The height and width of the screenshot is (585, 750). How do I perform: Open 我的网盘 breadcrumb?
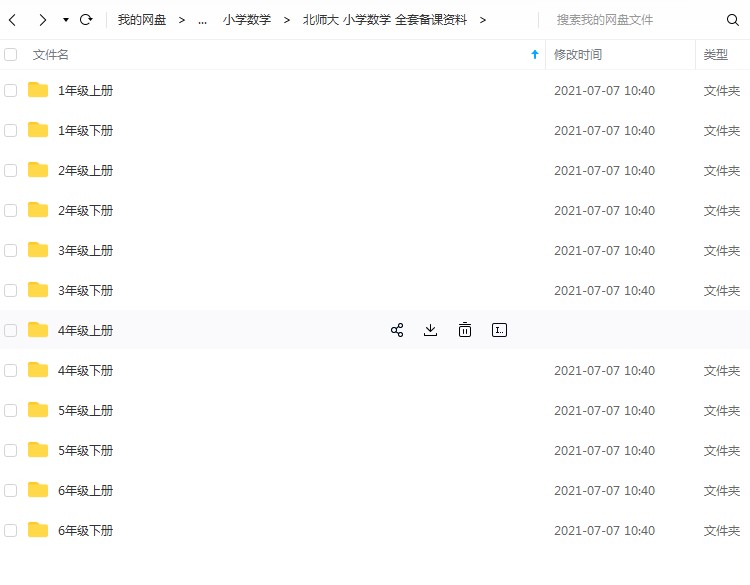click(142, 20)
